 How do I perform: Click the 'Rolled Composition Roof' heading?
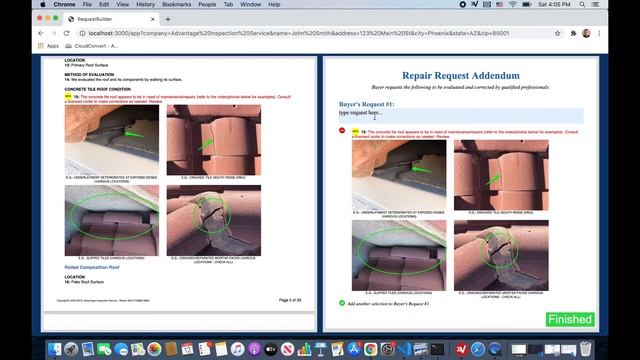click(92, 267)
